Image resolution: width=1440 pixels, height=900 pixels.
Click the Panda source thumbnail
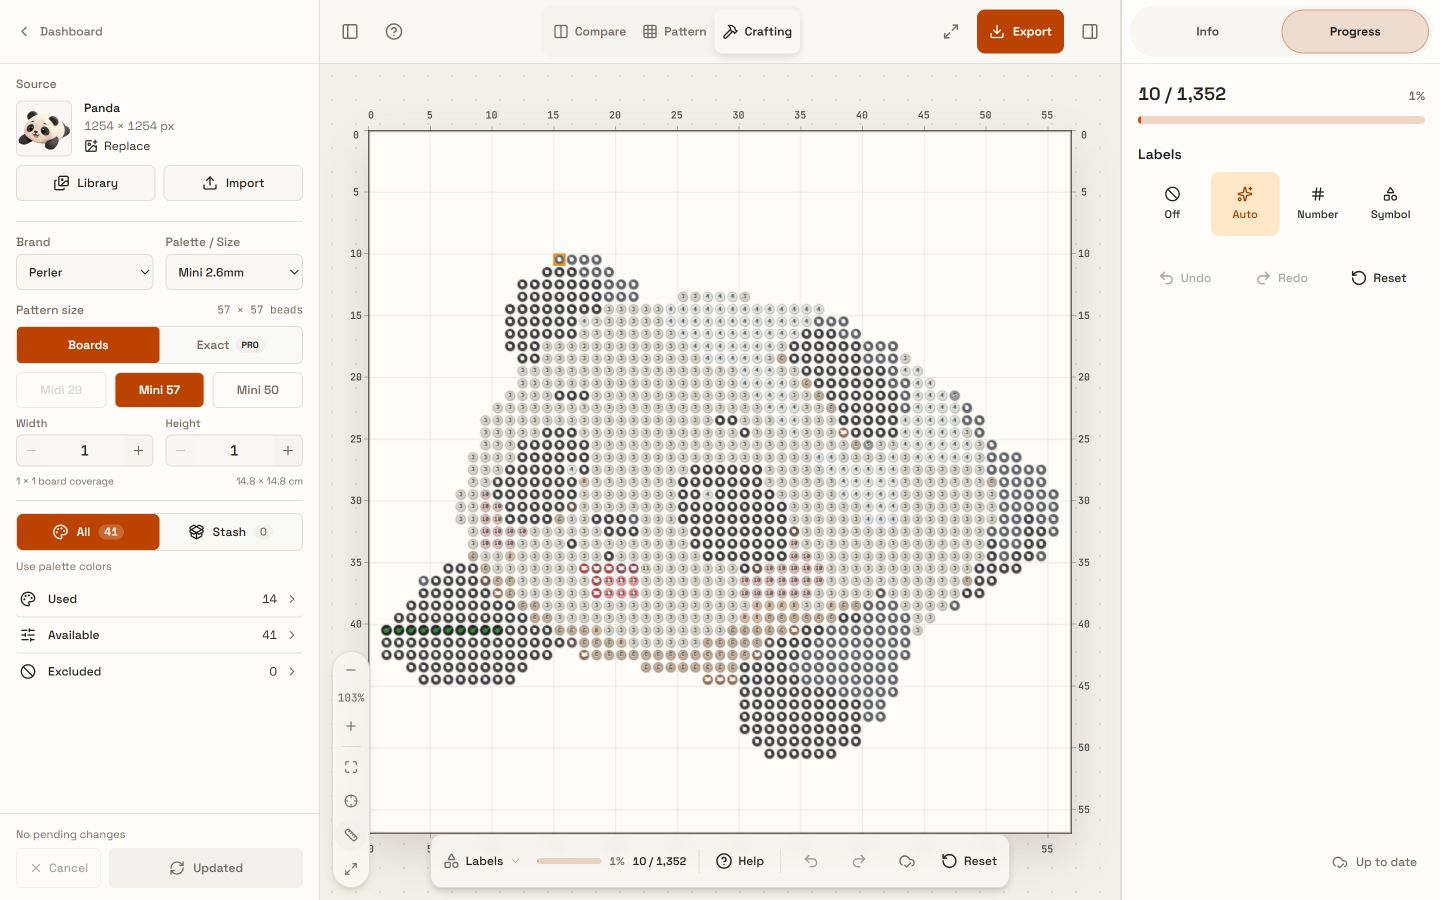pos(44,128)
